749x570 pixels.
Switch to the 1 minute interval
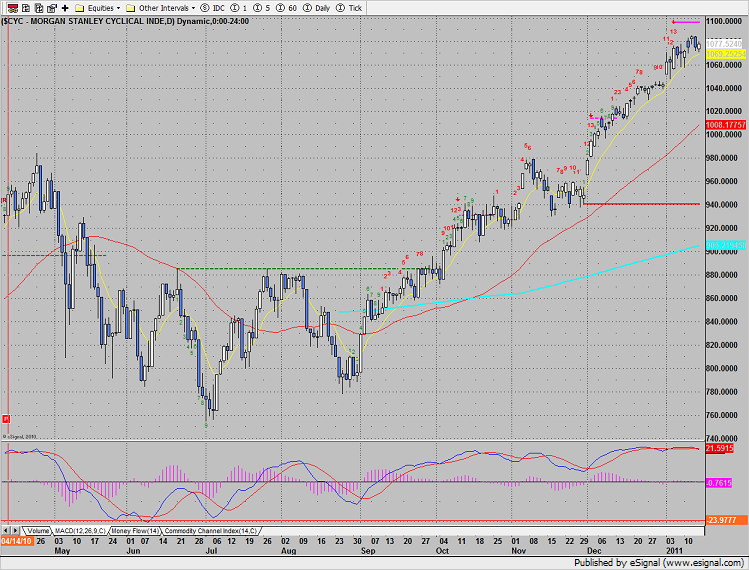click(x=239, y=8)
